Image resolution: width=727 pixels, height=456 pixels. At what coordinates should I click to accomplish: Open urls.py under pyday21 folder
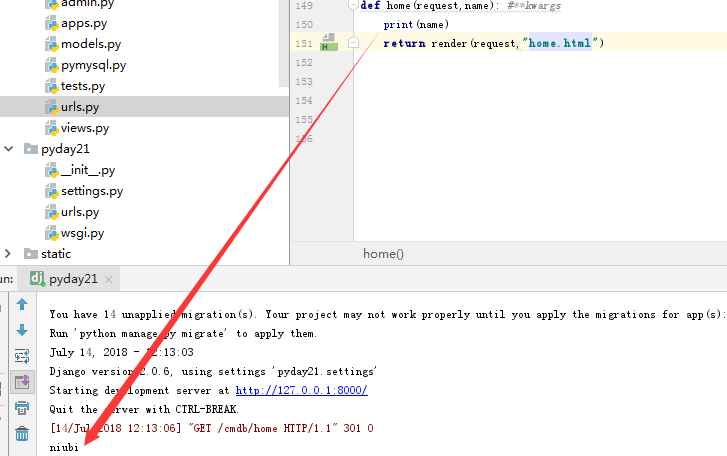pyautogui.click(x=80, y=212)
